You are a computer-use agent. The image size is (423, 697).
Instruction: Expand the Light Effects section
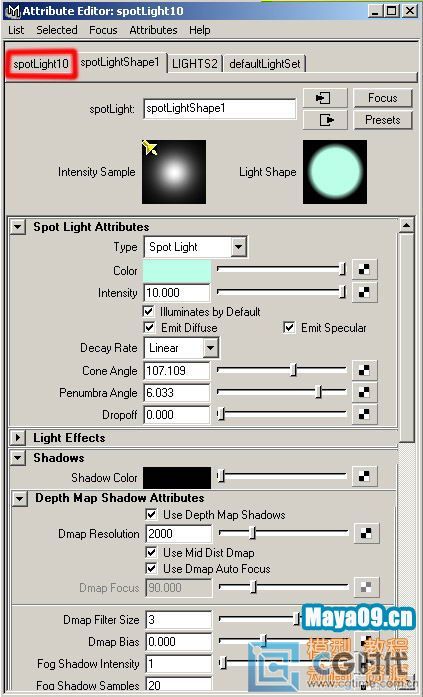[x=18, y=438]
